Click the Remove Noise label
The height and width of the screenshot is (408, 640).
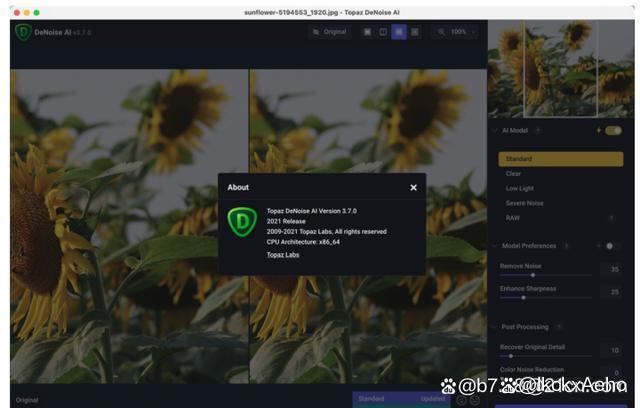pos(520,266)
